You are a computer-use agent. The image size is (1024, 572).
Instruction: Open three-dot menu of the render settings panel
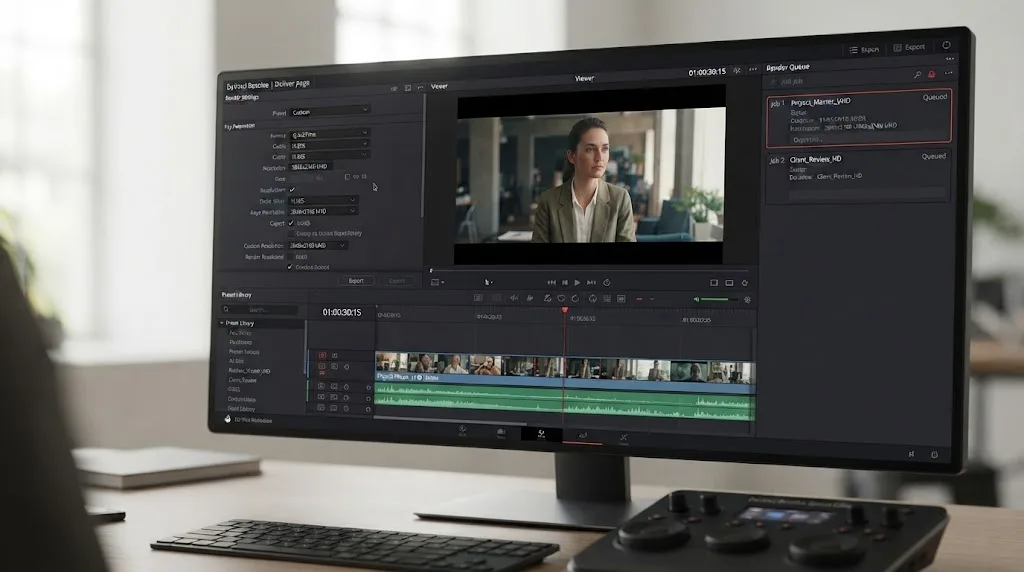[421, 87]
